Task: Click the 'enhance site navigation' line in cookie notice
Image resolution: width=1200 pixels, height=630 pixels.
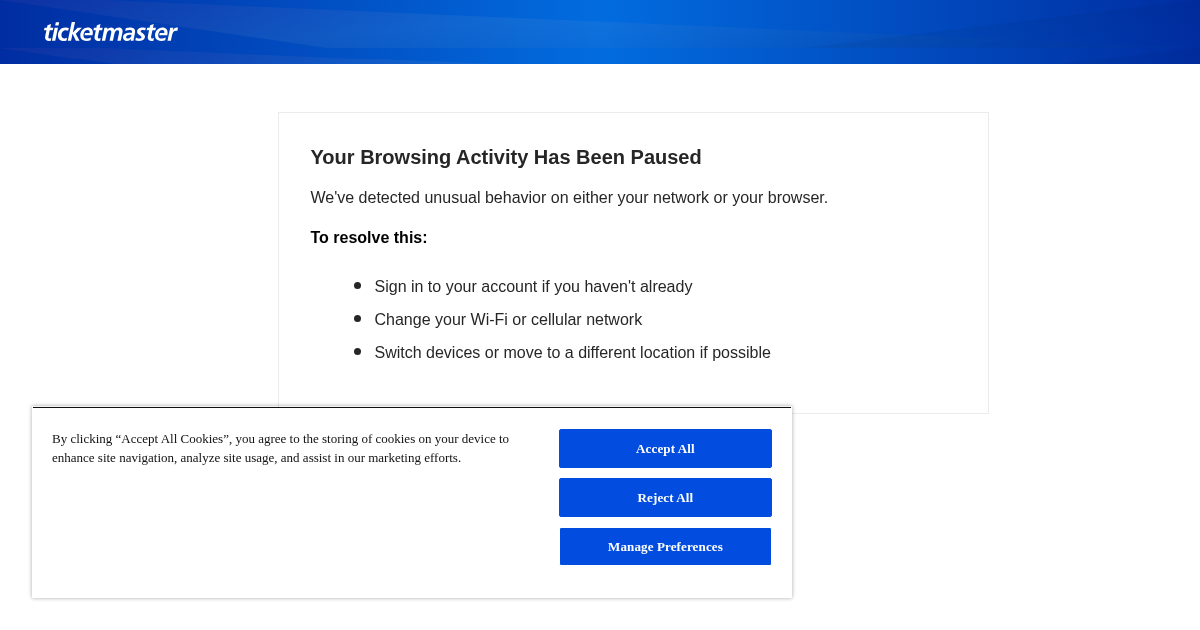Action: pyautogui.click(x=256, y=458)
